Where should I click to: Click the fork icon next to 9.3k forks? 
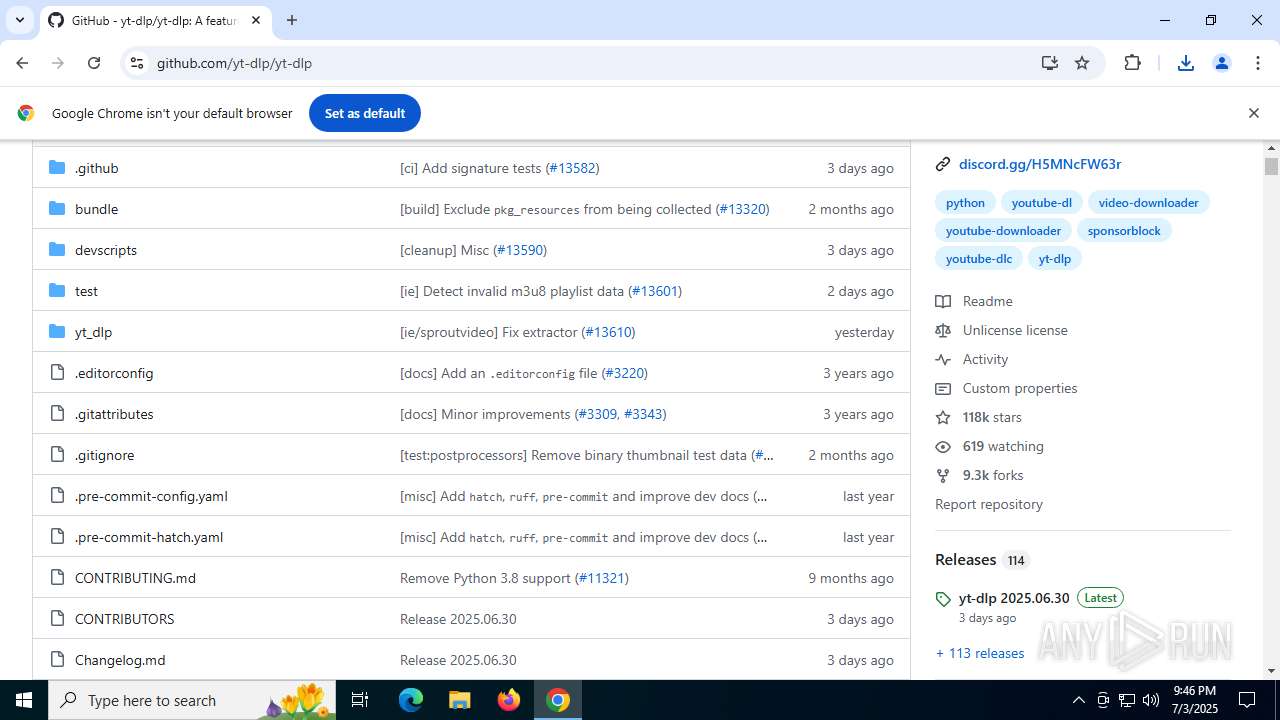(942, 475)
